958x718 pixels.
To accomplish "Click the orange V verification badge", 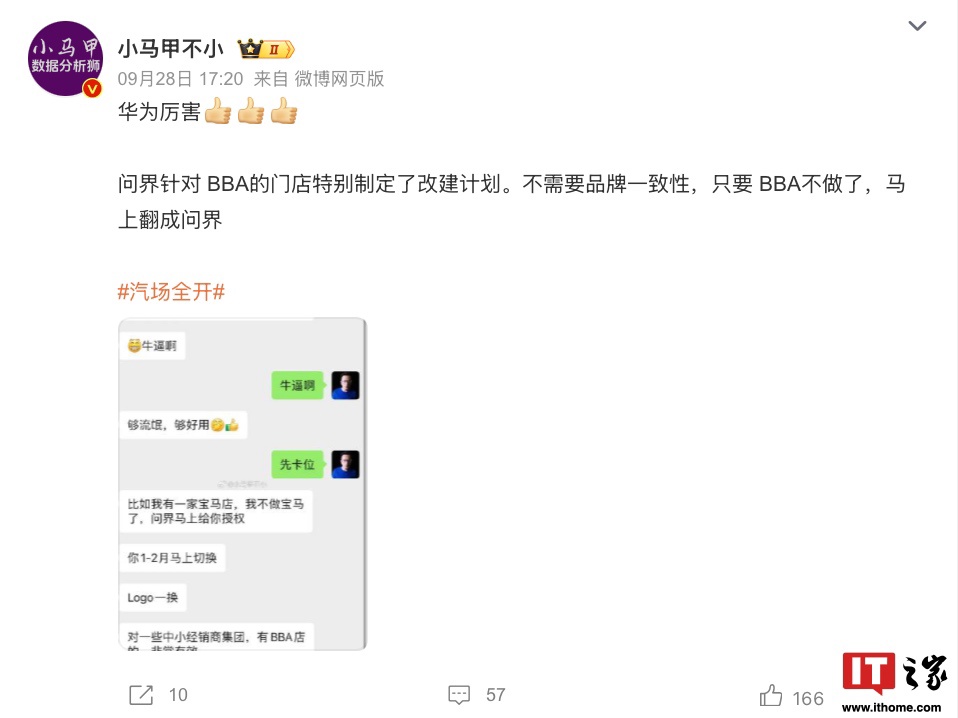I will point(92,89).
